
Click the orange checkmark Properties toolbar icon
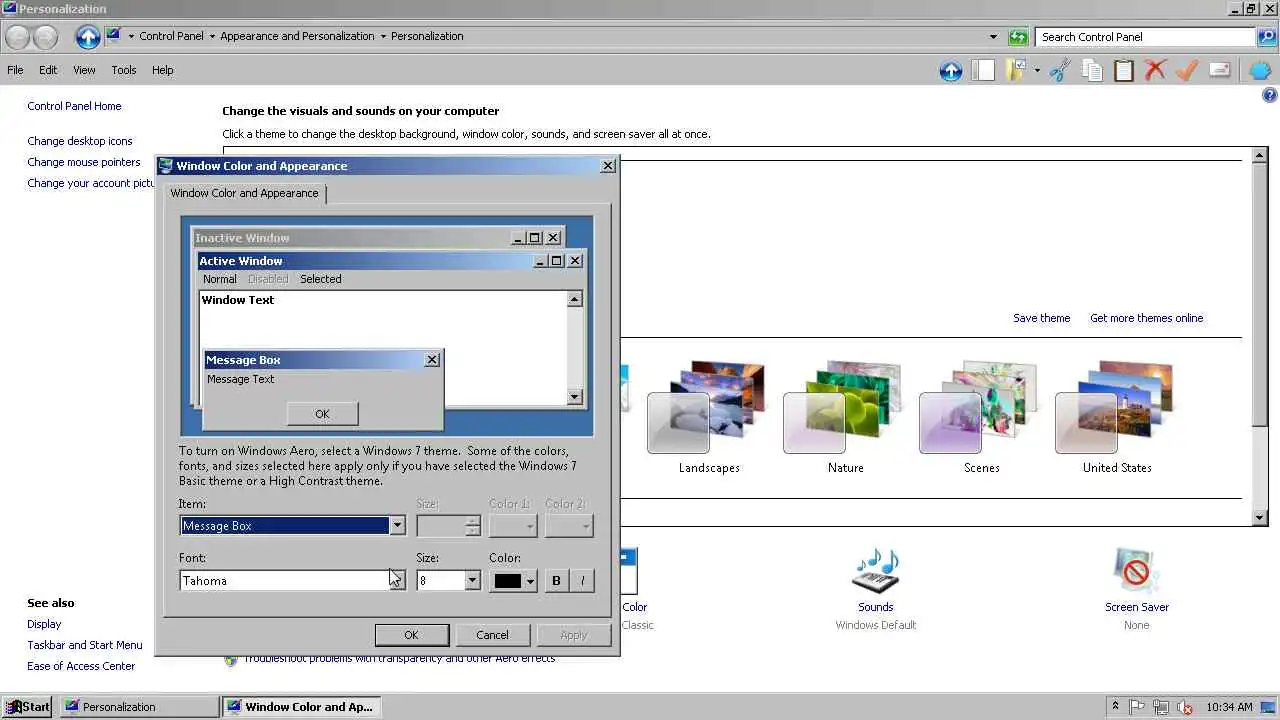(1187, 70)
